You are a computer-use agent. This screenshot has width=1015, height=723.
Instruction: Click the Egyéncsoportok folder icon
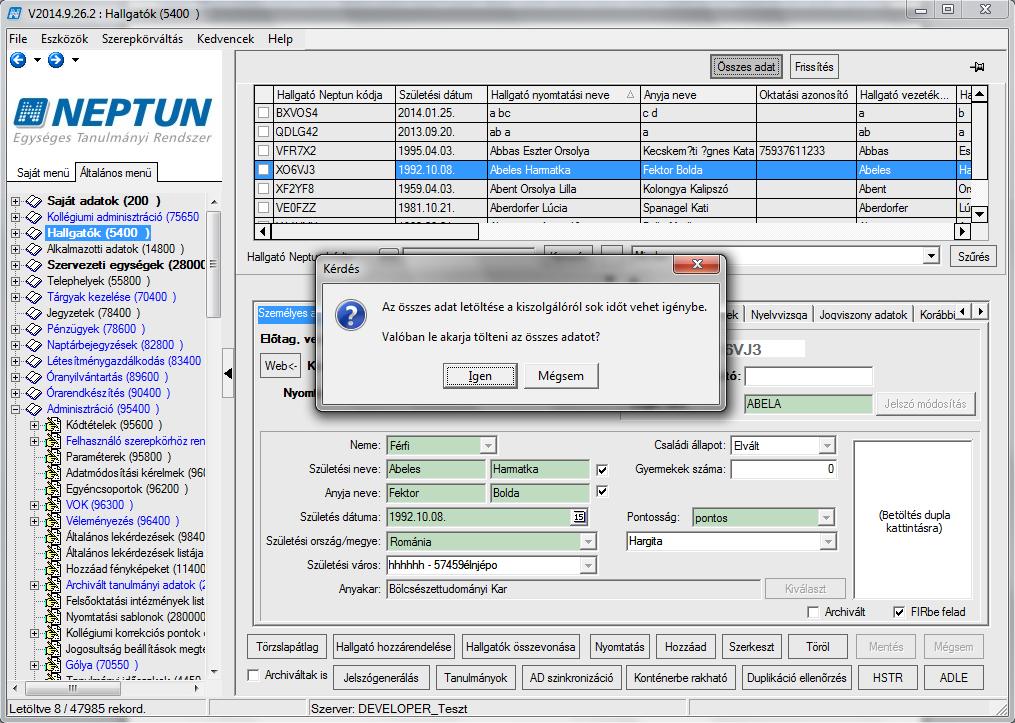point(53,489)
